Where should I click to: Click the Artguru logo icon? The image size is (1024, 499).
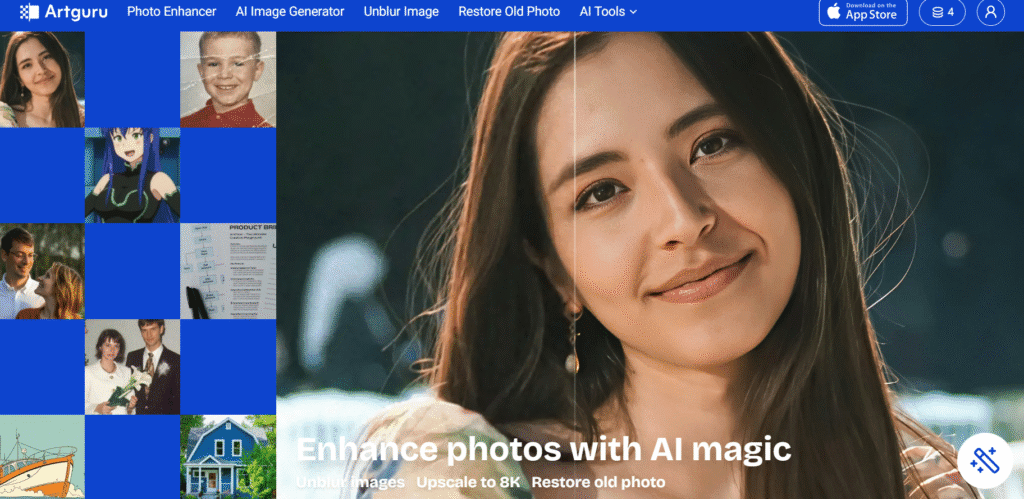tap(29, 12)
